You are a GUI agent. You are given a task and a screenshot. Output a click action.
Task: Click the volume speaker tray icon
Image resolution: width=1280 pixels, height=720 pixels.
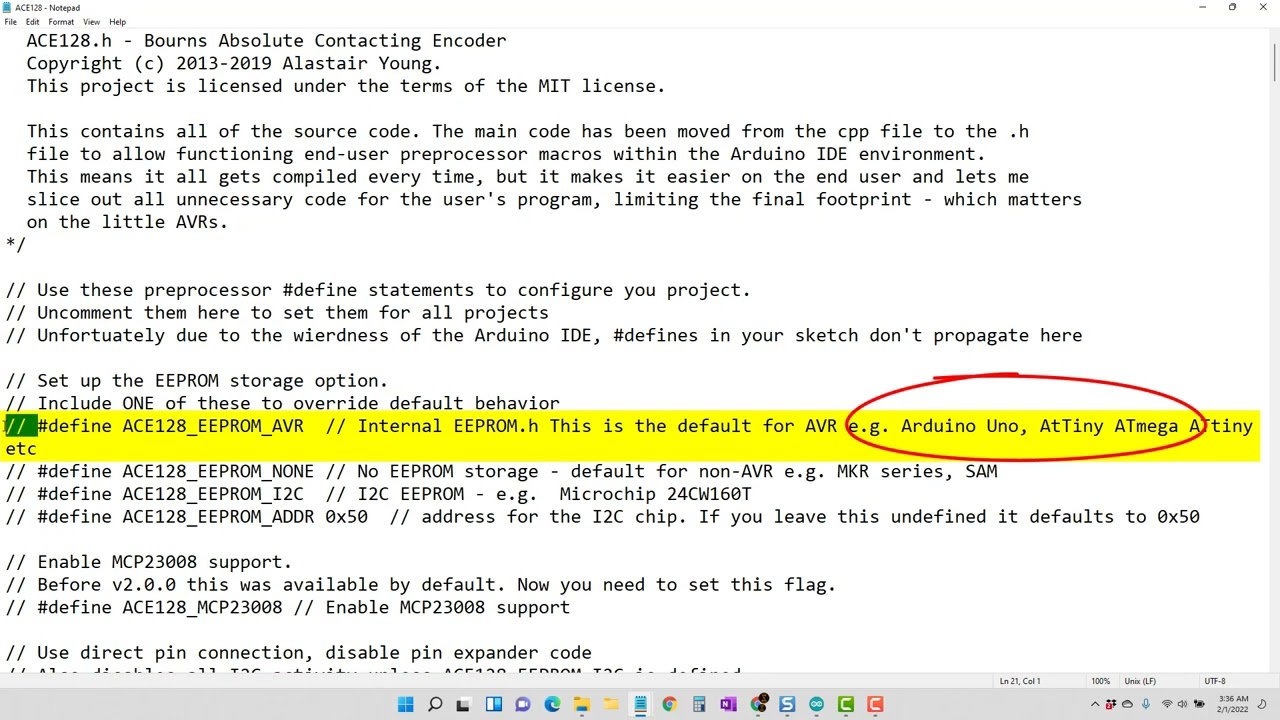pyautogui.click(x=1182, y=704)
